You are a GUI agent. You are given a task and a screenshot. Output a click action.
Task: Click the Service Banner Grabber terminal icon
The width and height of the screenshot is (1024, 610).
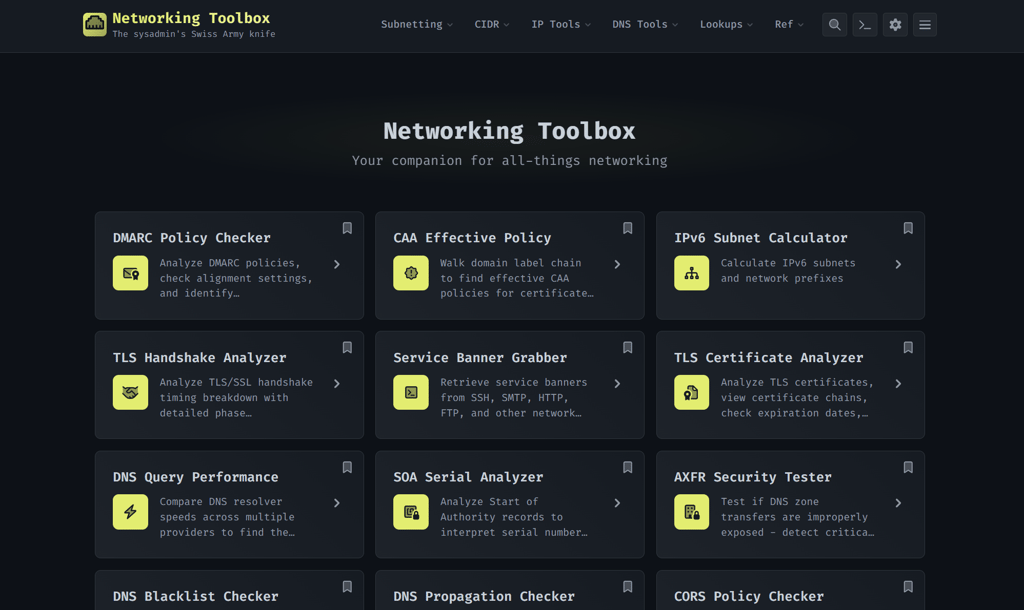point(411,392)
